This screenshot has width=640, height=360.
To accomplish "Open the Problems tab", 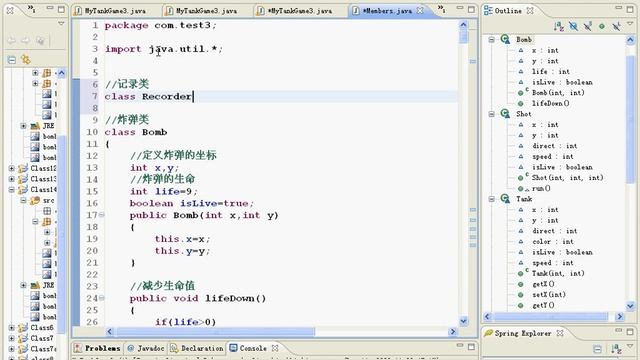I will pyautogui.click(x=98, y=348).
